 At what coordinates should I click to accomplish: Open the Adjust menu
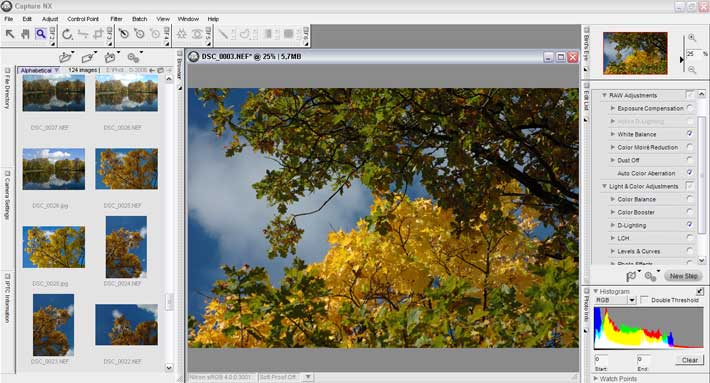pyautogui.click(x=50, y=19)
